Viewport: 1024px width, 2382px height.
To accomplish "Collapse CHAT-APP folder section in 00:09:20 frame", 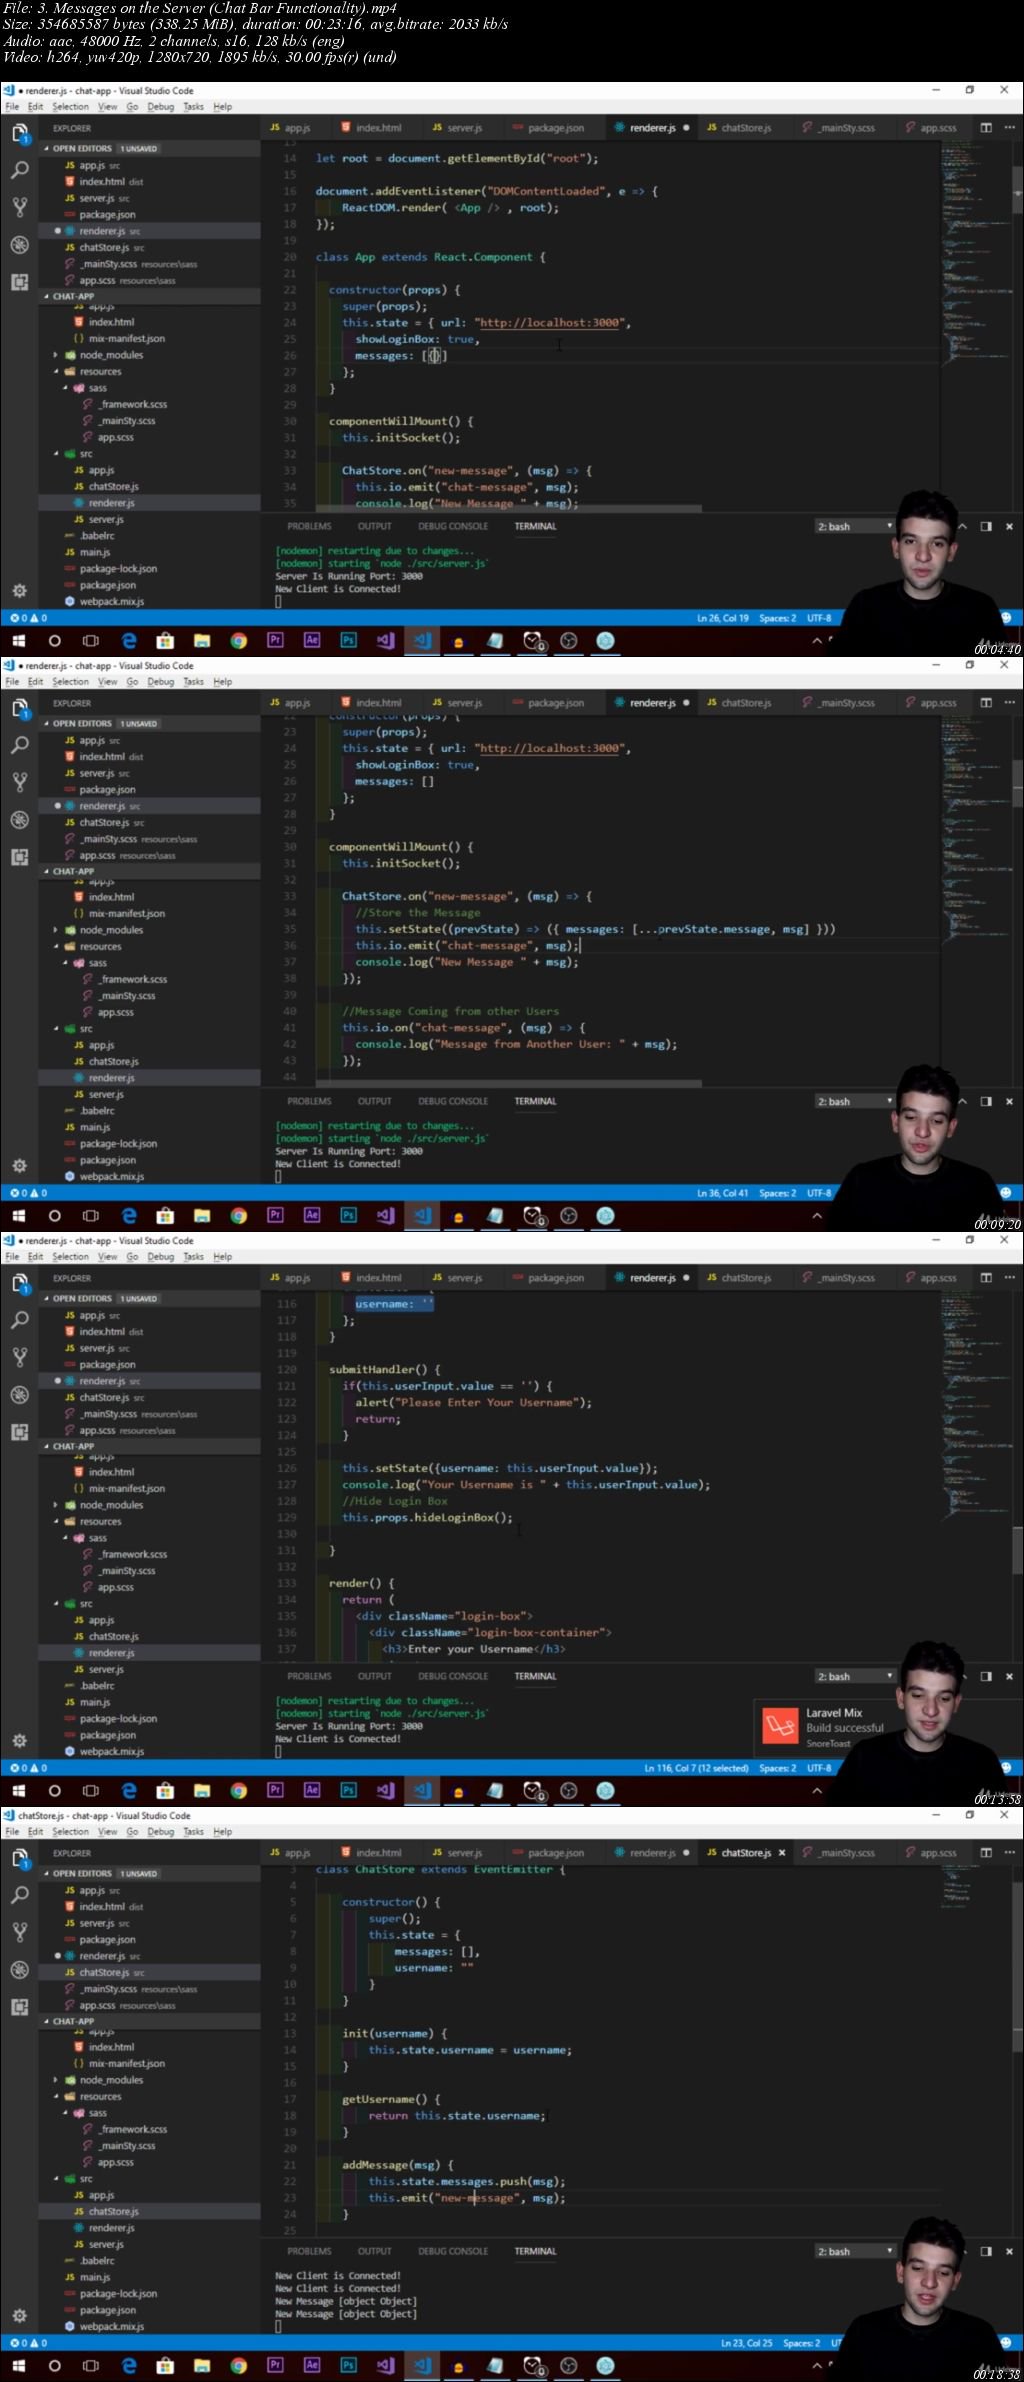I will (150, 871).
